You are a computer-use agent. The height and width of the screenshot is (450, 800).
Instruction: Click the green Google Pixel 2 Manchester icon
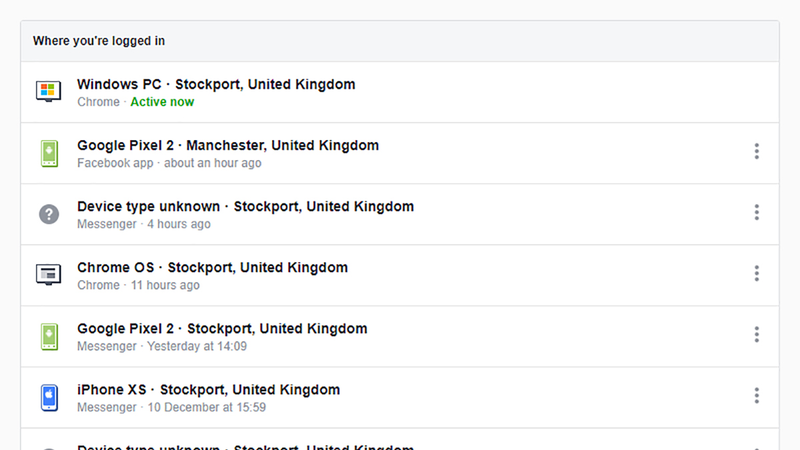coord(49,153)
